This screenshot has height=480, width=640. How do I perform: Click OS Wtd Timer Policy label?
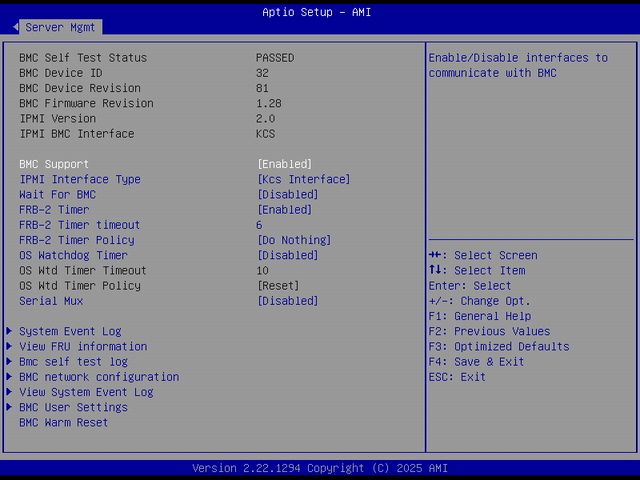click(80, 286)
